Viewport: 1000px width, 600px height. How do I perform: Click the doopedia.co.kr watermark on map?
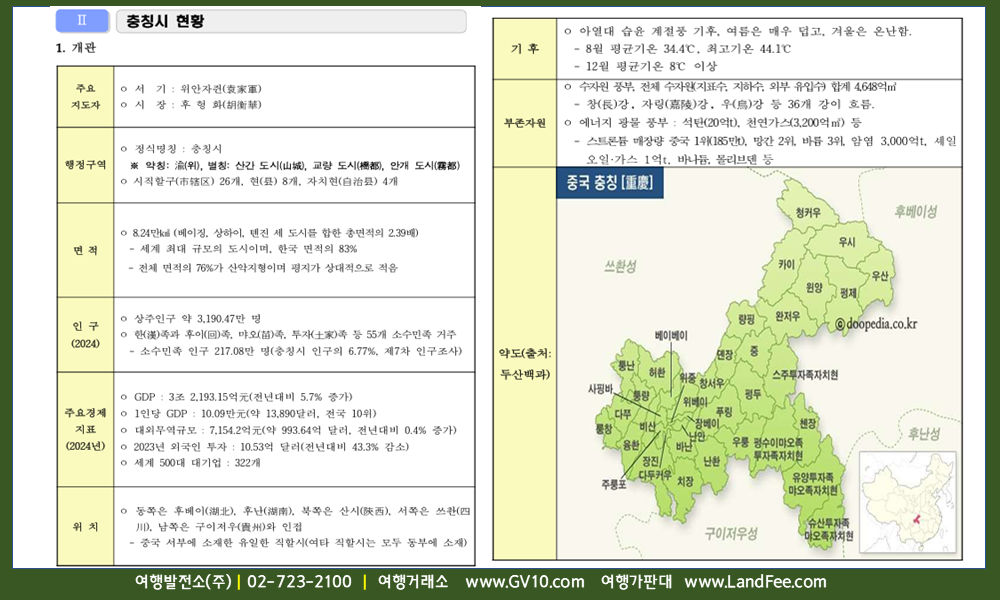coord(876,324)
